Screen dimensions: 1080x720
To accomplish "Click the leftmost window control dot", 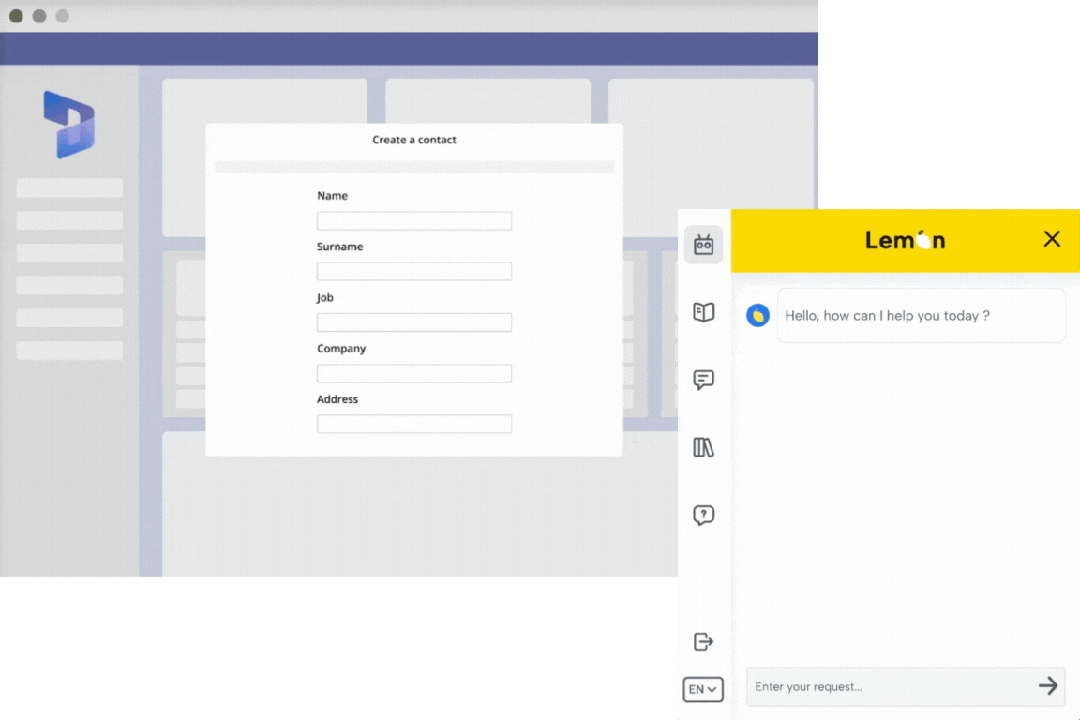I will point(16,16).
